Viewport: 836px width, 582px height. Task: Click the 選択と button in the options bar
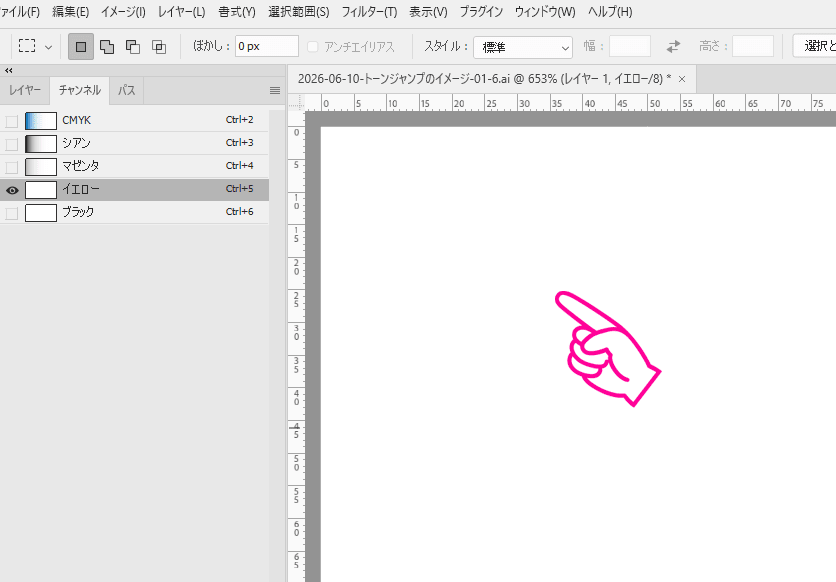coord(815,46)
